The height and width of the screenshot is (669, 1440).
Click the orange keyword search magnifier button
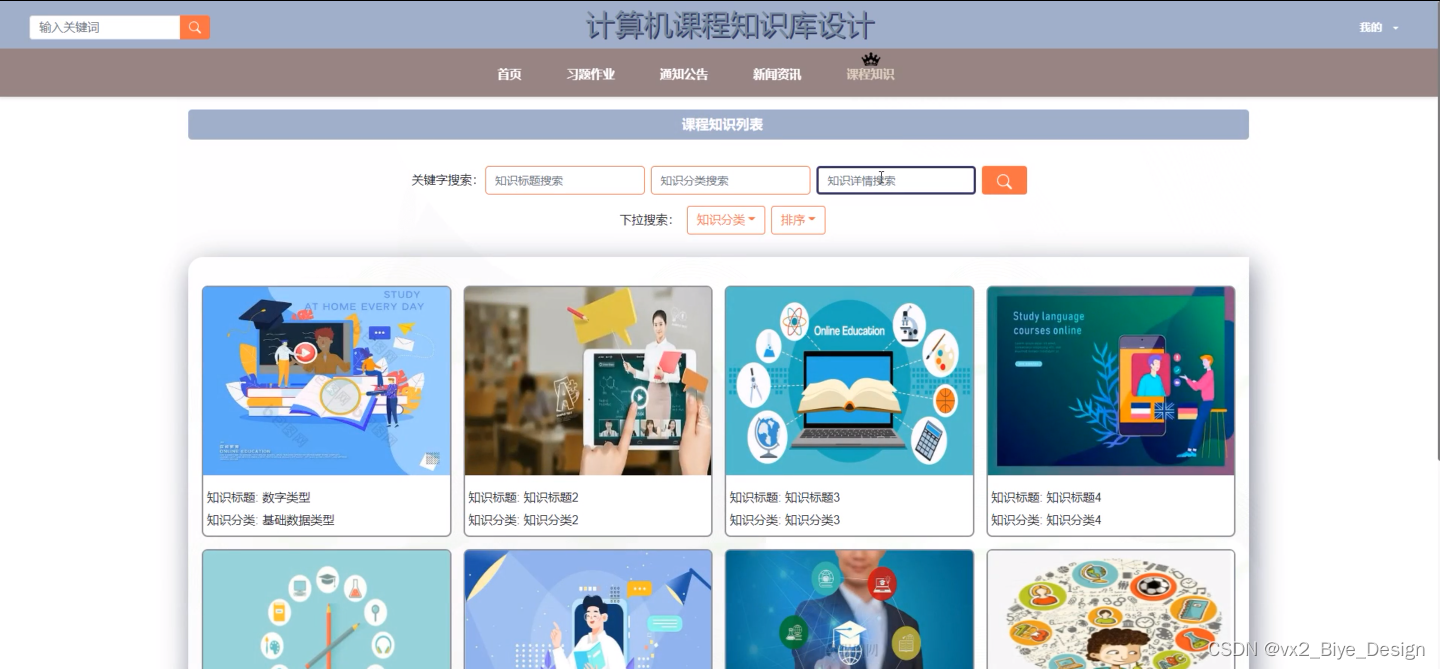(1004, 180)
